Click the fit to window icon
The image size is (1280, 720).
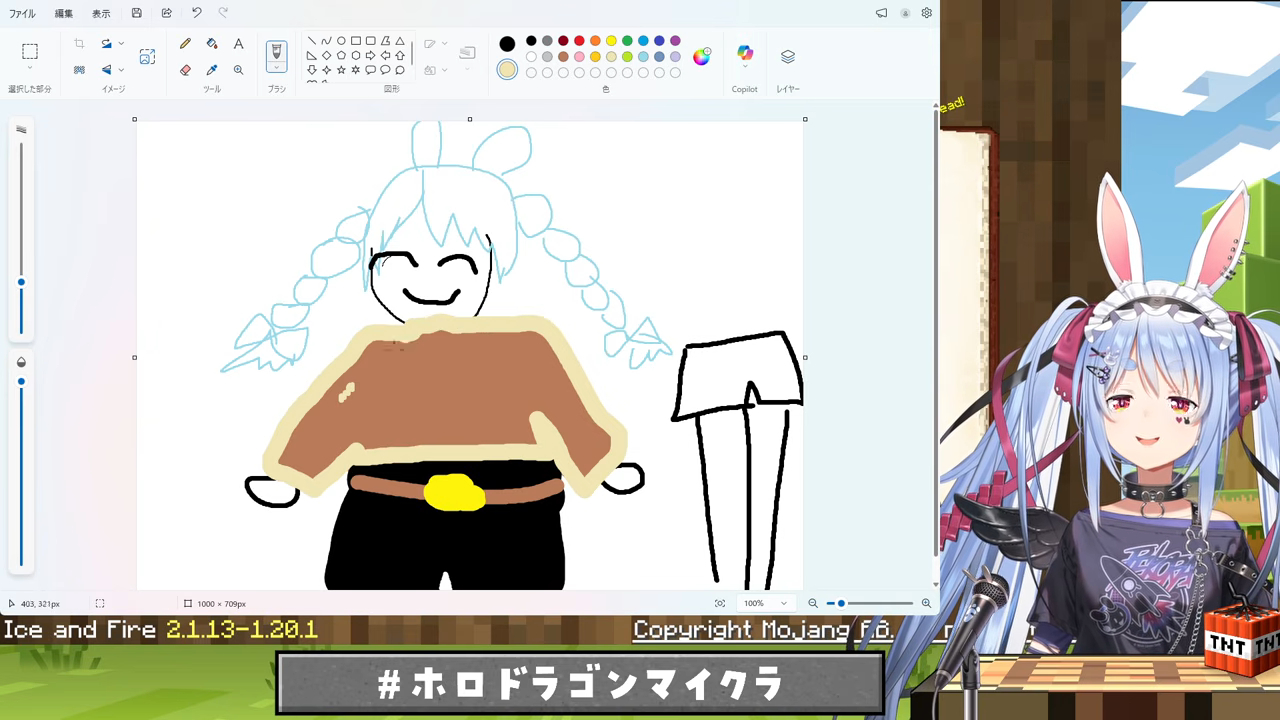click(x=720, y=603)
